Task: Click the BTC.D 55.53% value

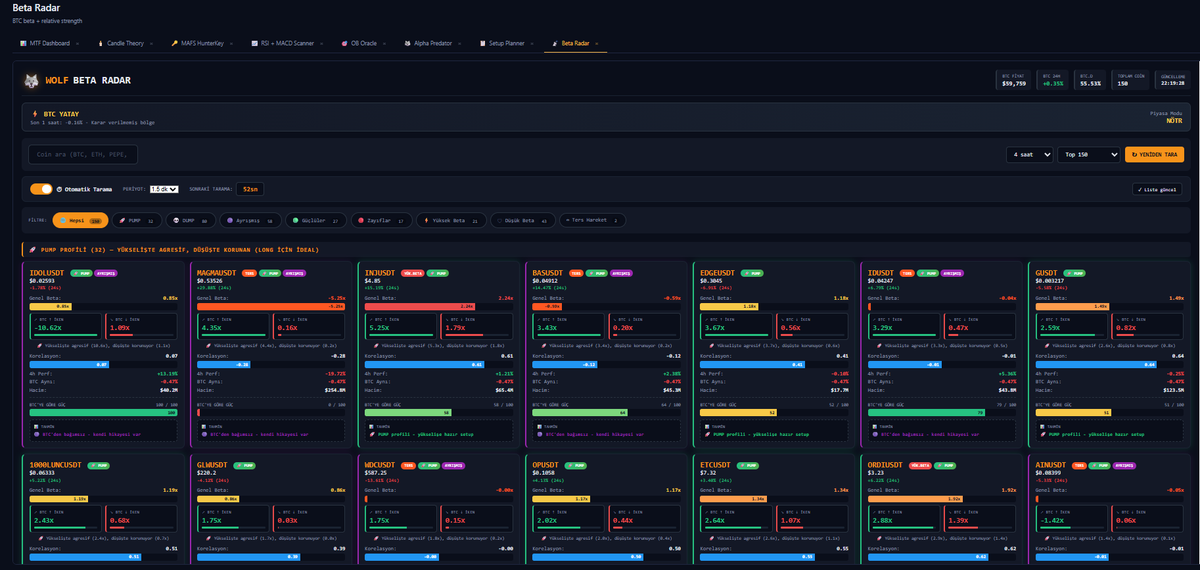Action: [1091, 84]
